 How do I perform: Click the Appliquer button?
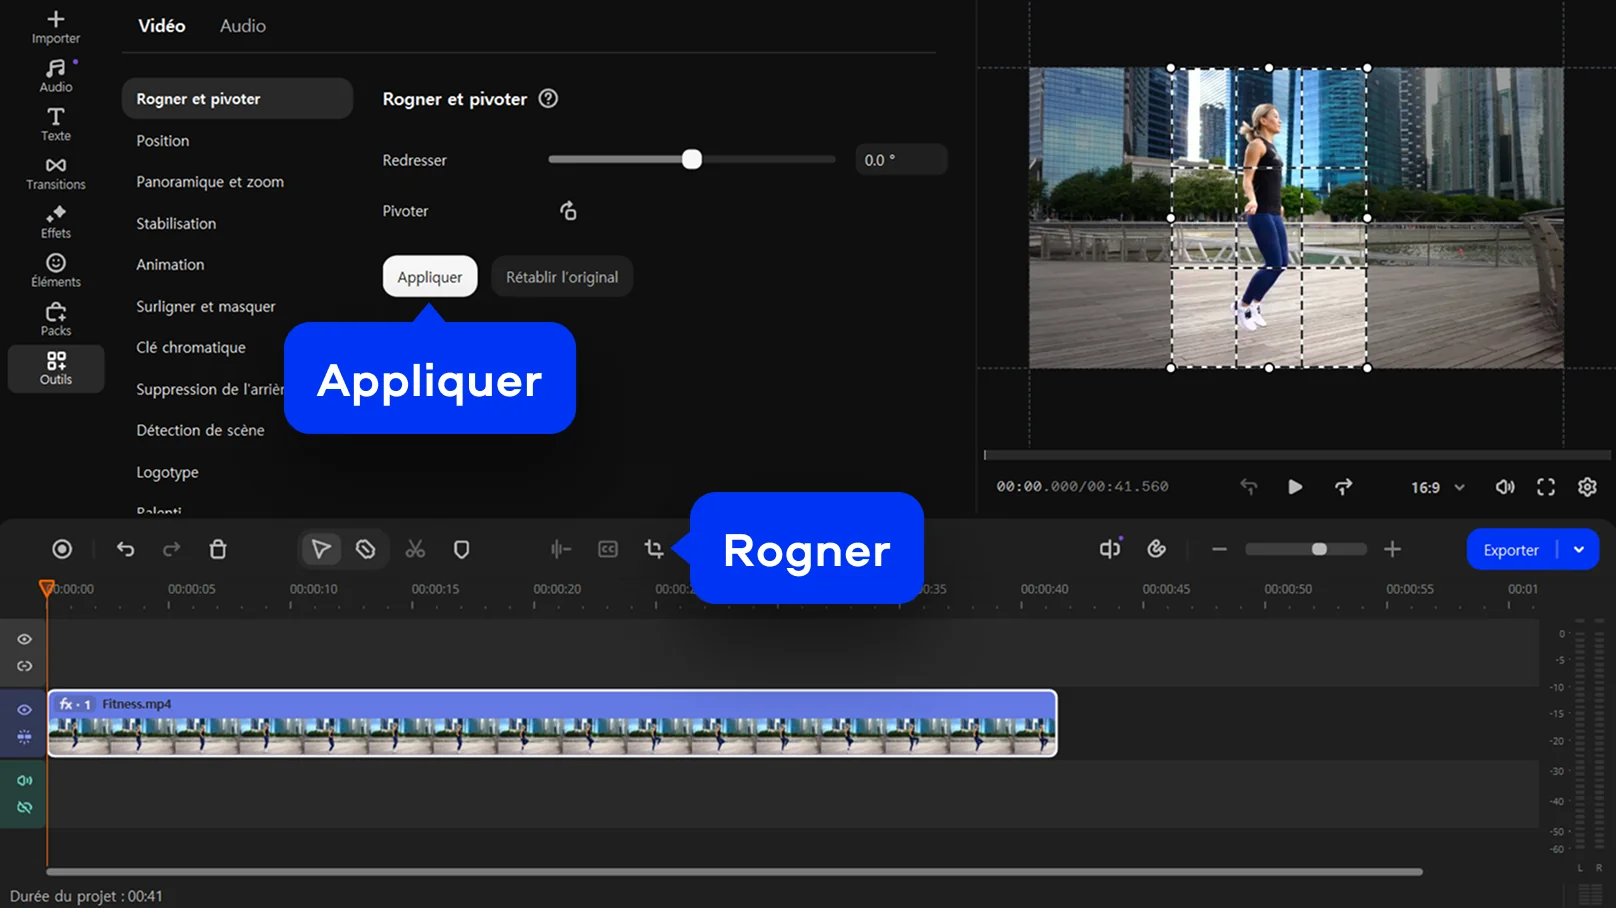(x=430, y=277)
